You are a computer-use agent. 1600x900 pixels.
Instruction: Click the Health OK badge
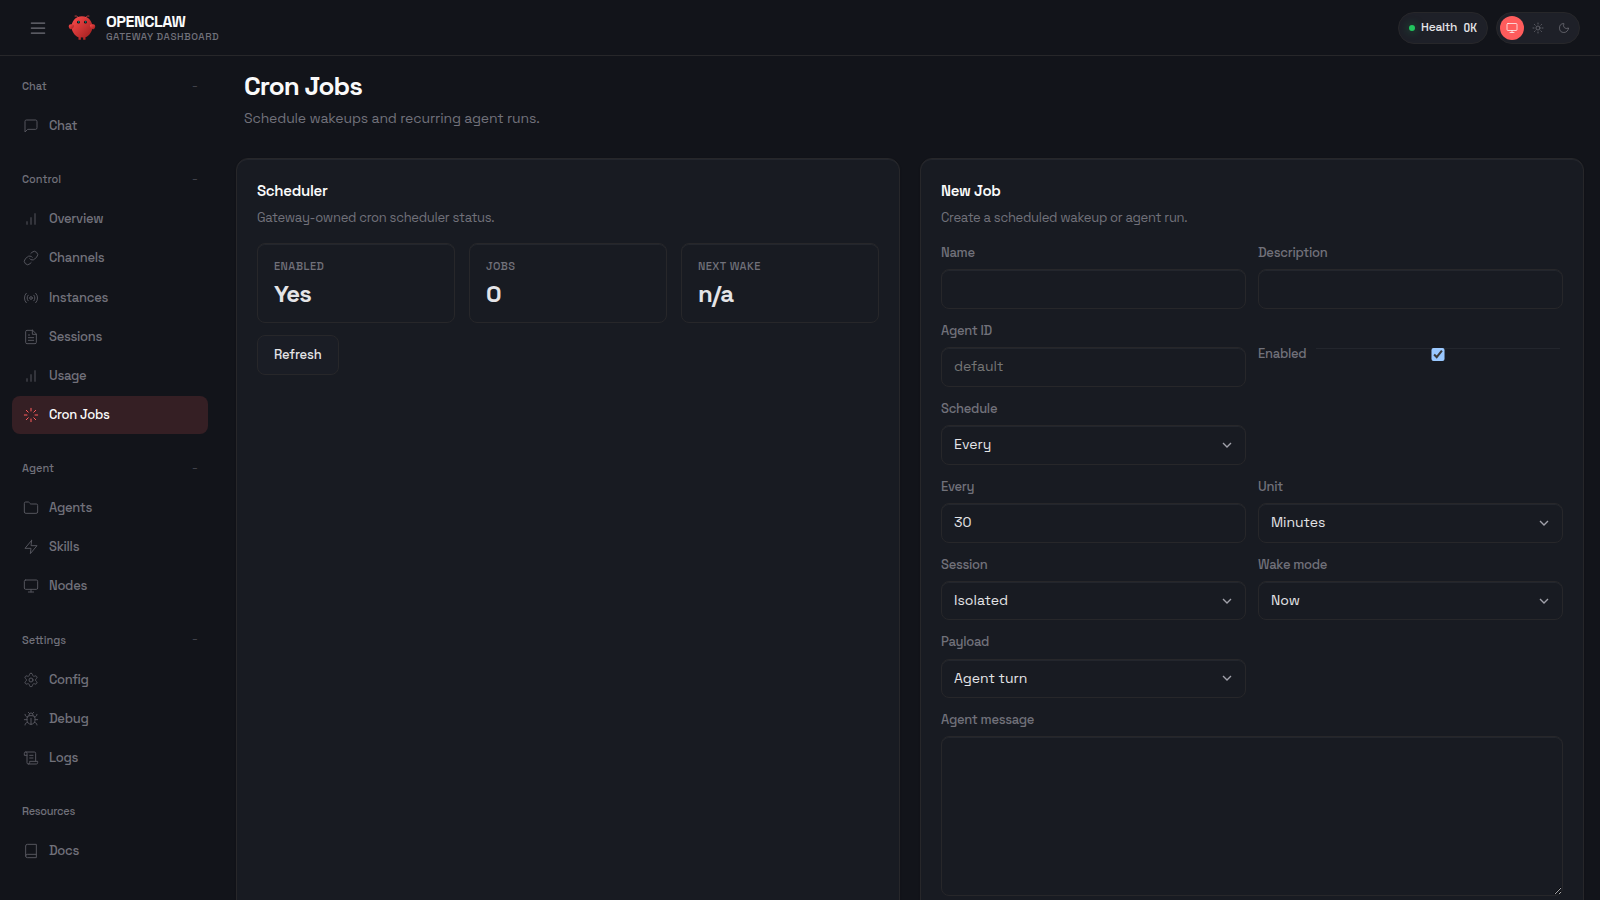[1442, 27]
